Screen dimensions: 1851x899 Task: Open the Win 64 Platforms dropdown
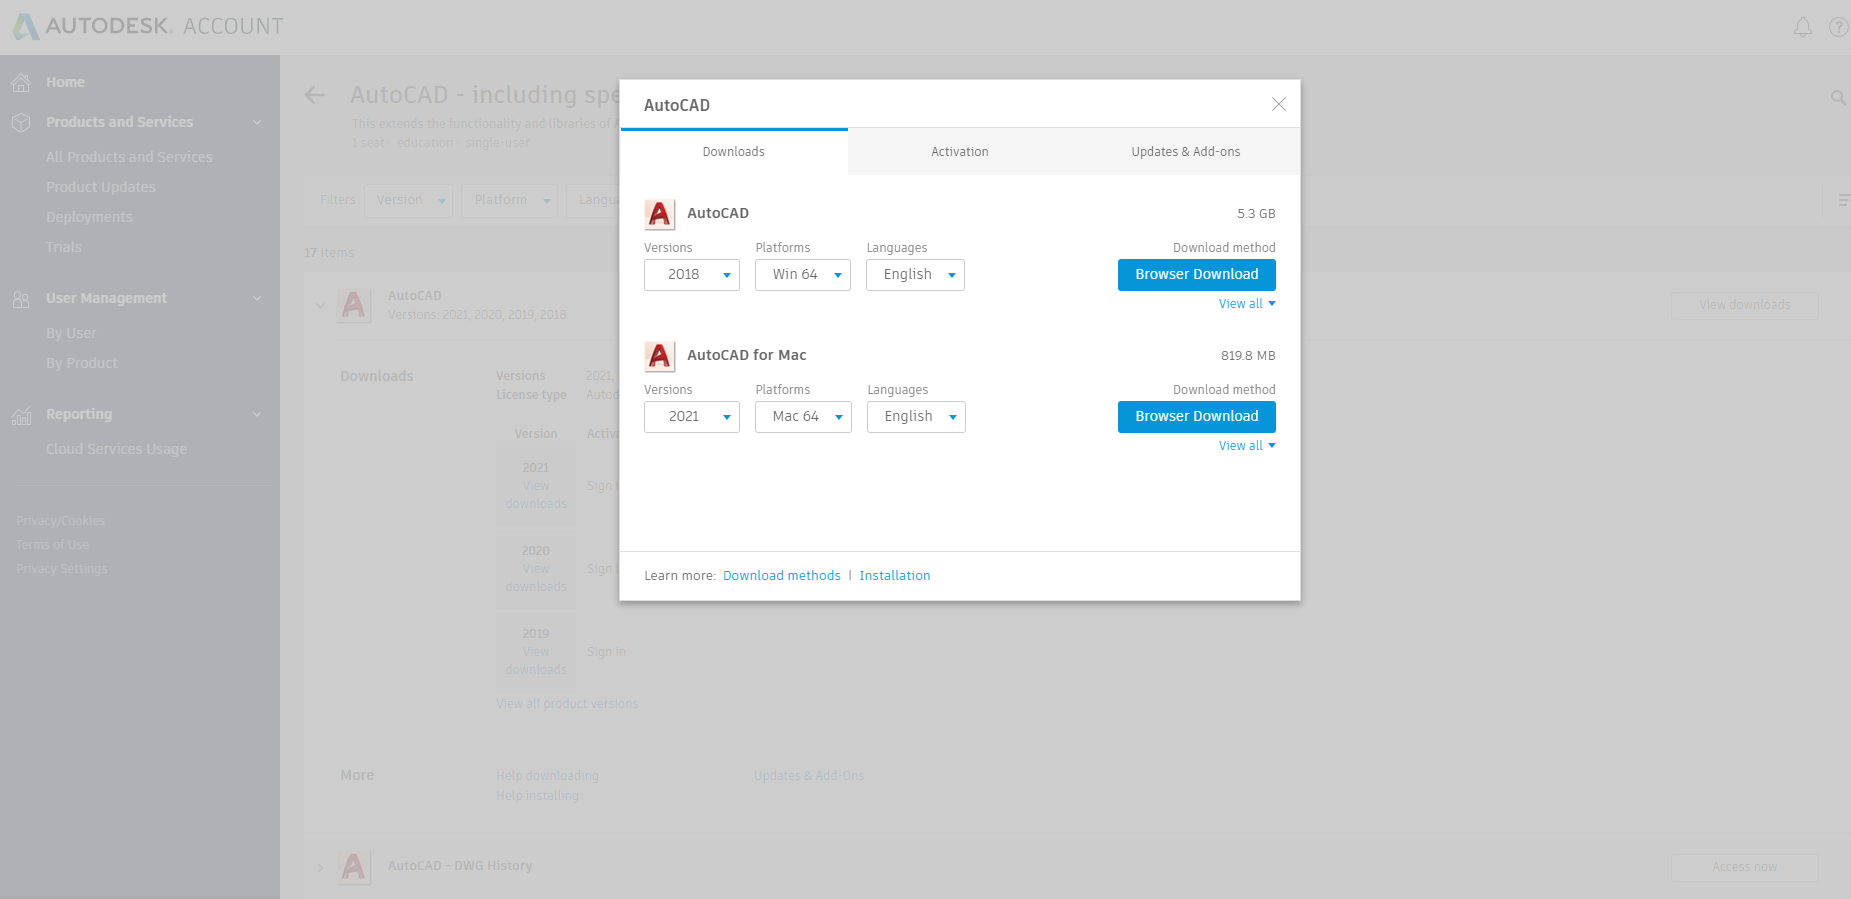tap(803, 275)
